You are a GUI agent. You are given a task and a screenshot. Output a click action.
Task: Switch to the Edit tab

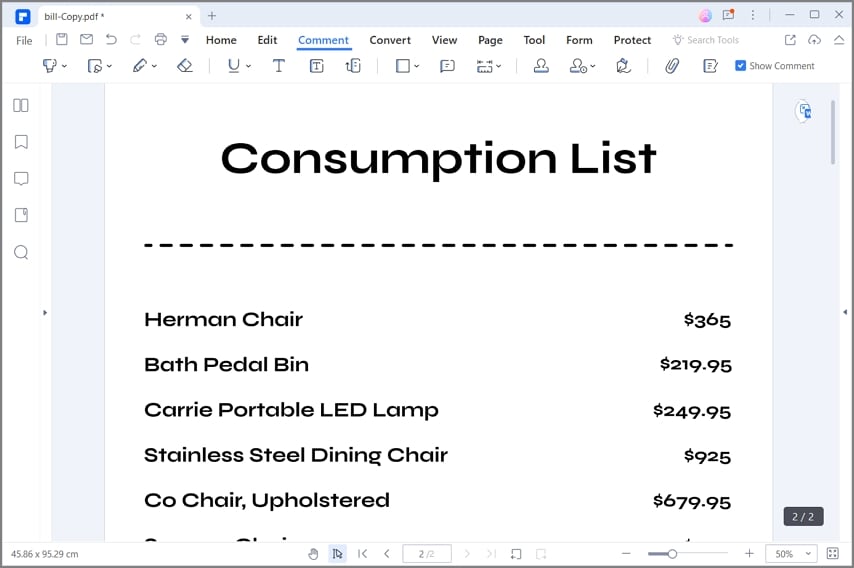[x=267, y=40]
